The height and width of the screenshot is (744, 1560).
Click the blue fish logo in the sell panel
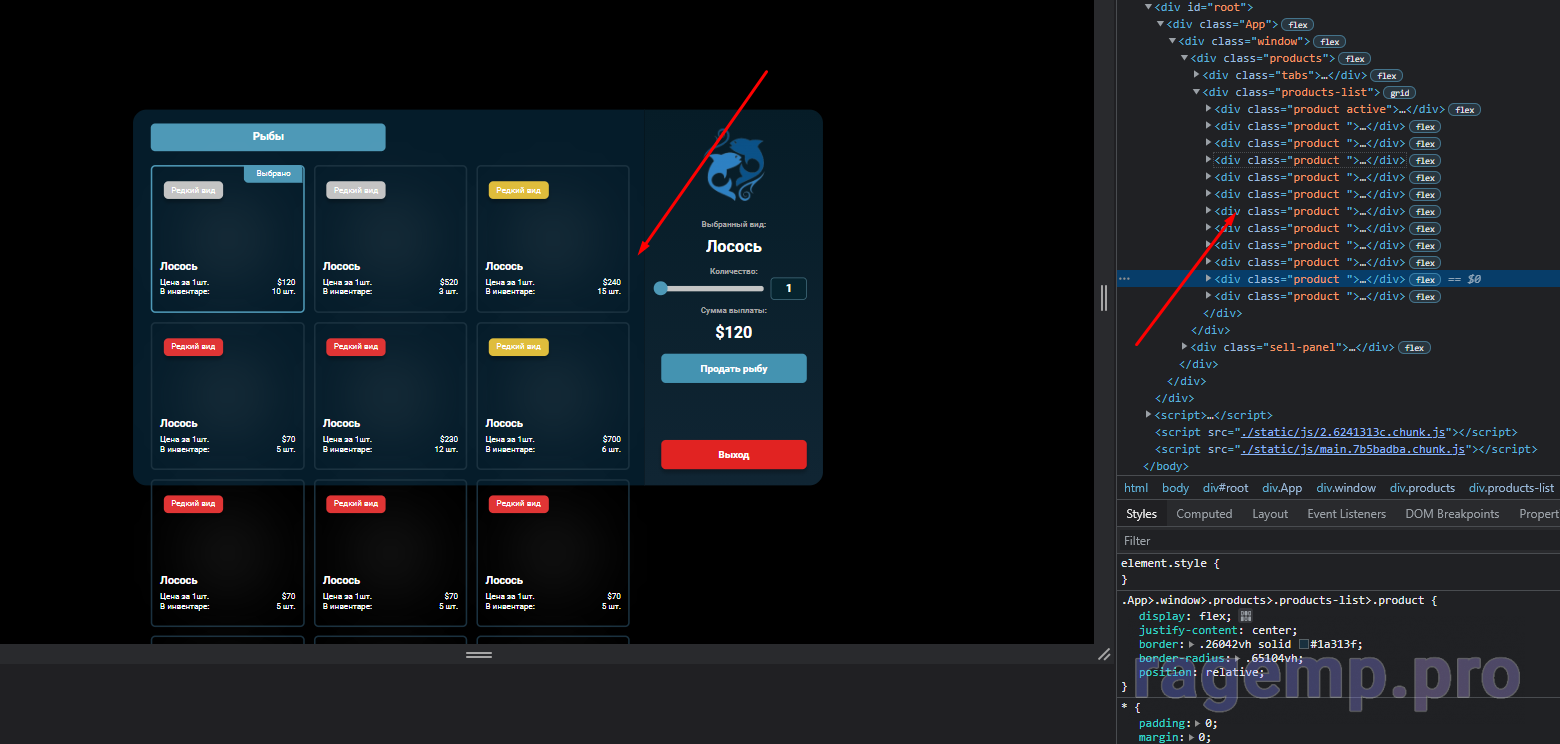pos(734,166)
